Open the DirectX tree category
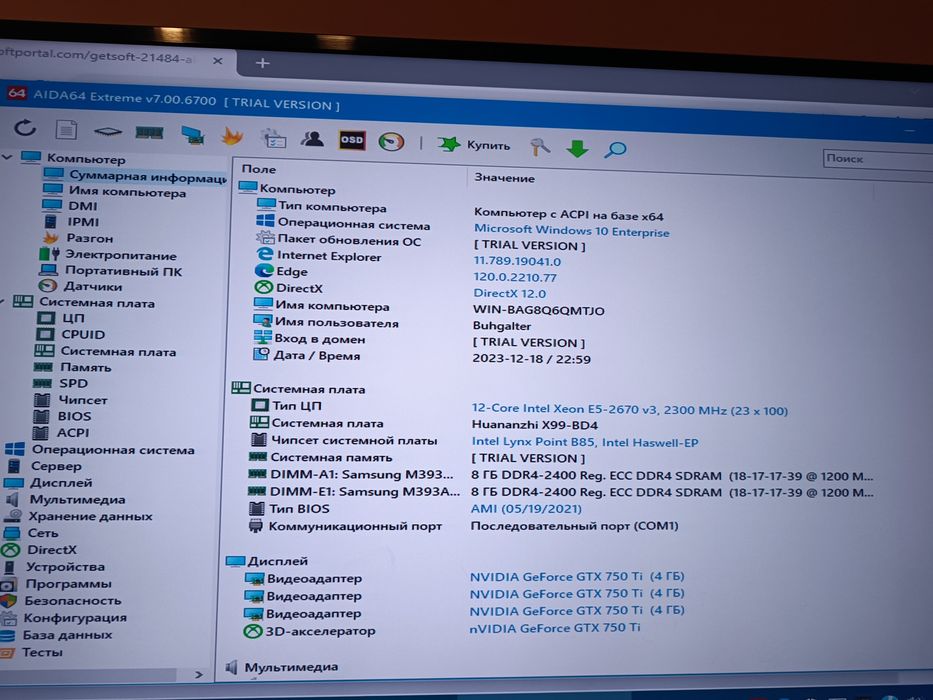This screenshot has height=700, width=933. (x=39, y=550)
